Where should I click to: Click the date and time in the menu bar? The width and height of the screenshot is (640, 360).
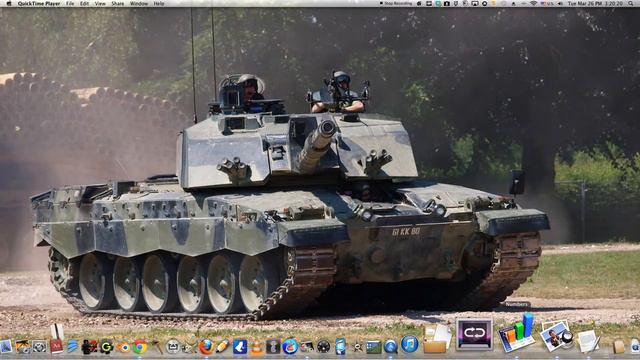tap(596, 3)
